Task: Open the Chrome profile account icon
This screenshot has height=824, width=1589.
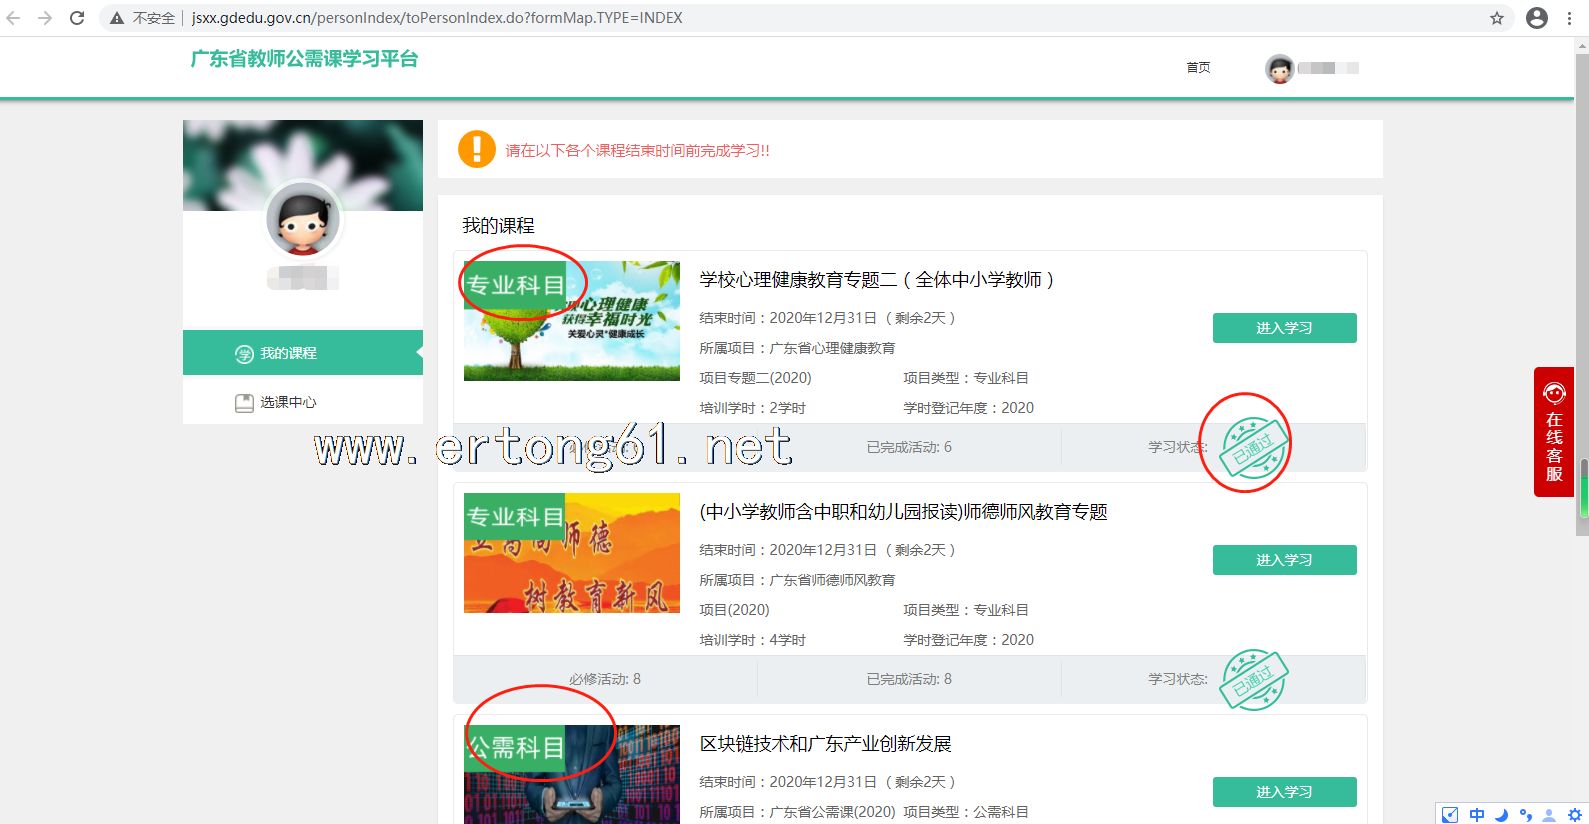Action: [x=1537, y=18]
